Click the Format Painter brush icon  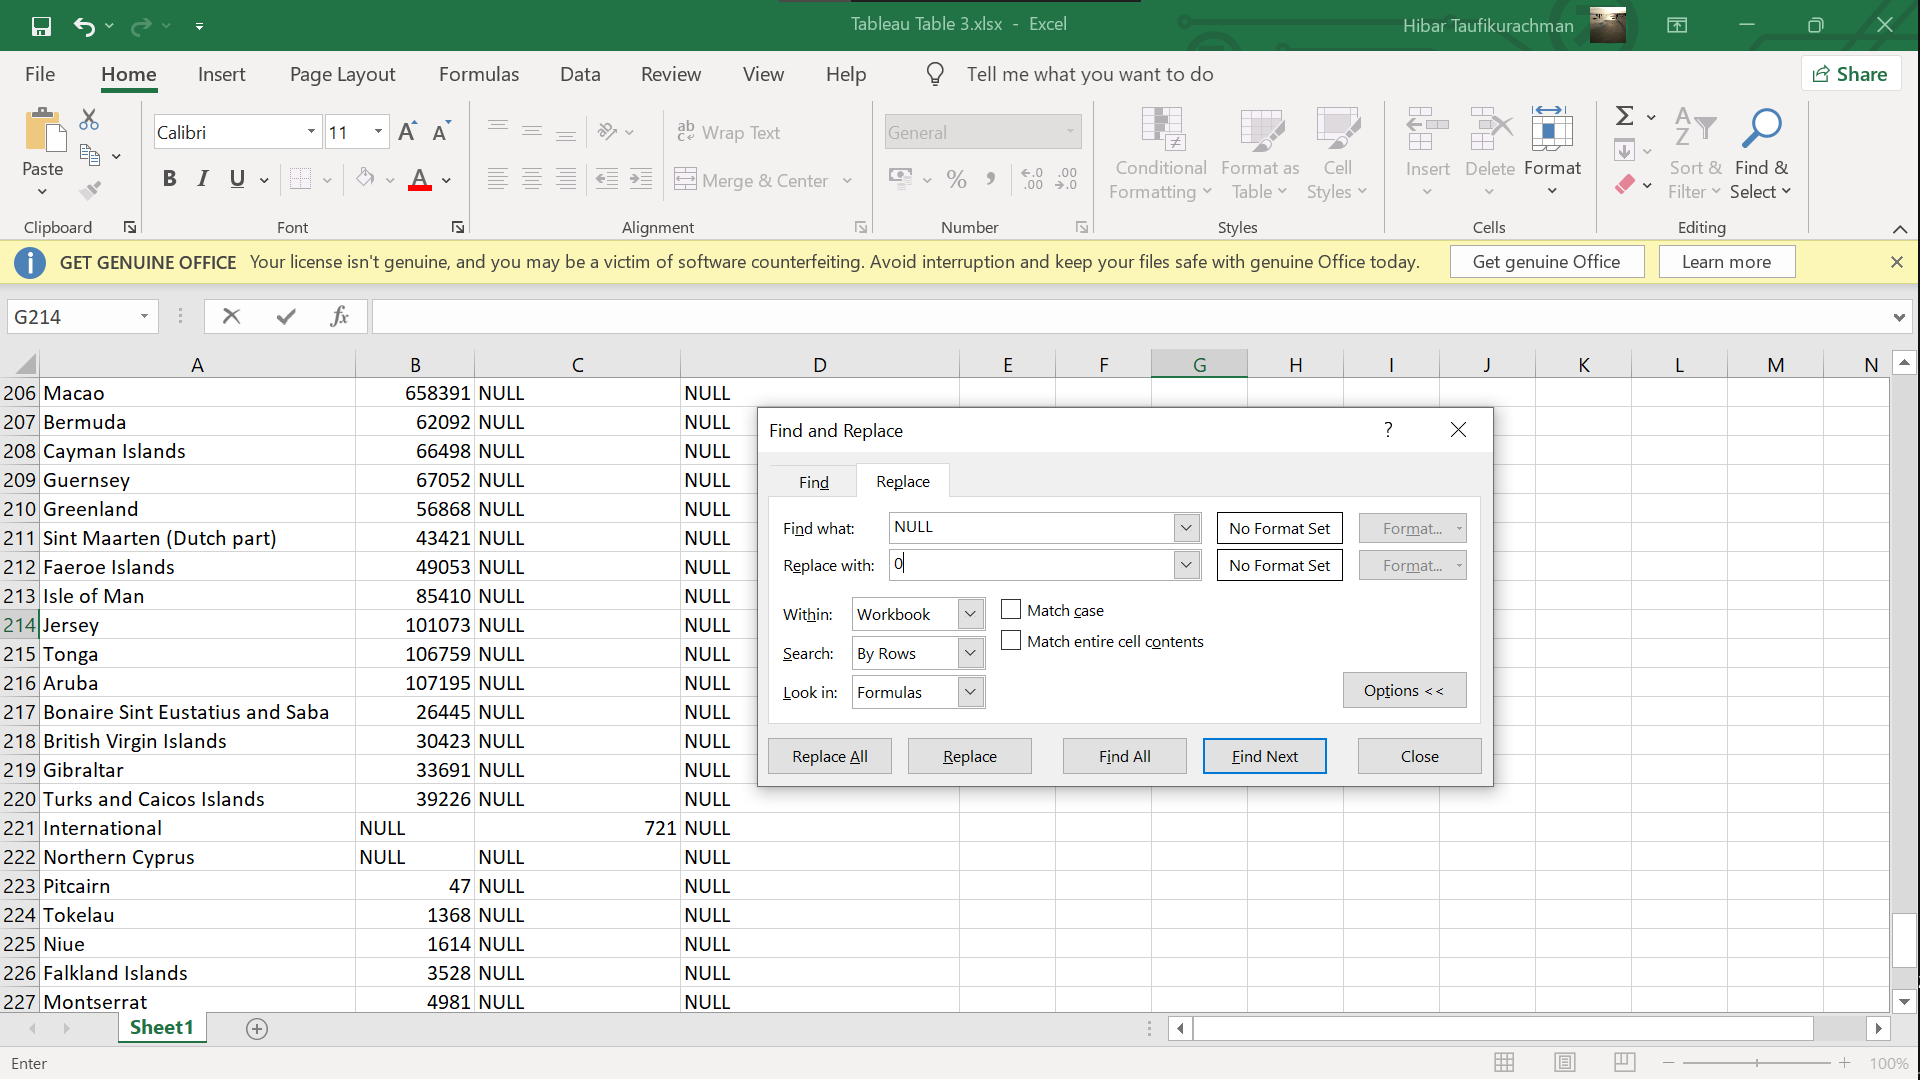(90, 190)
